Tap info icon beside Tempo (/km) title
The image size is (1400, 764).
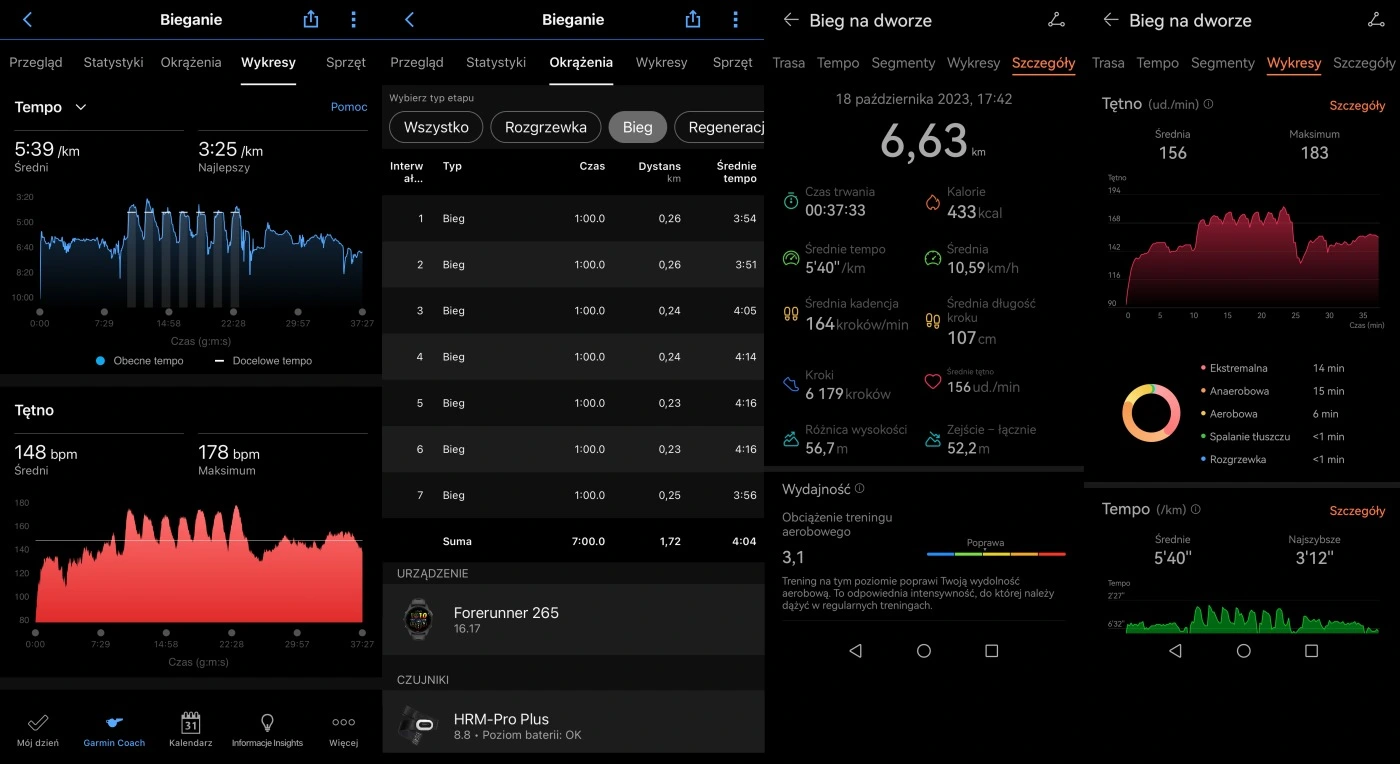1195,509
